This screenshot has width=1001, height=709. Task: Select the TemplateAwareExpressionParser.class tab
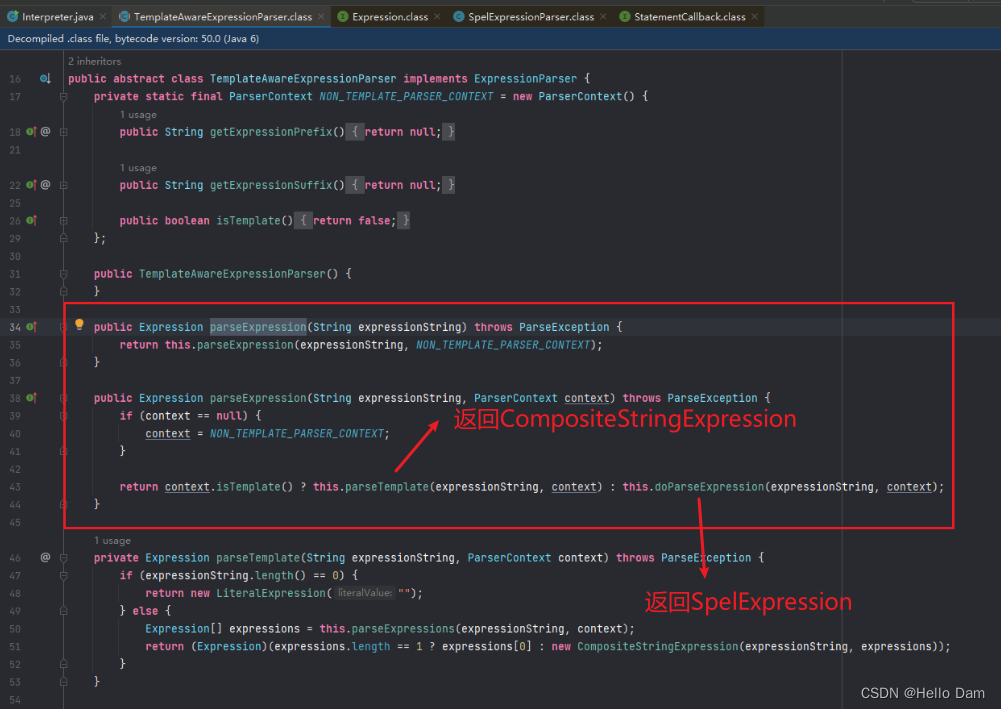click(222, 17)
